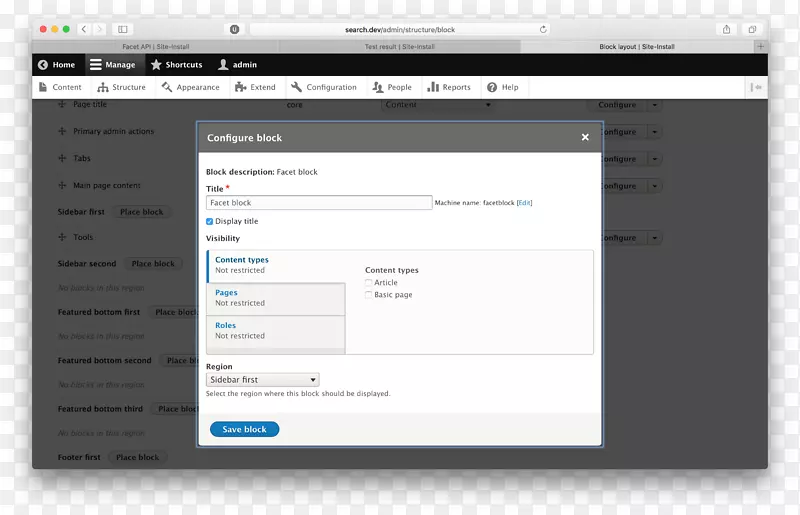Image resolution: width=800 pixels, height=515 pixels.
Task: Check the Article content type
Action: click(369, 283)
